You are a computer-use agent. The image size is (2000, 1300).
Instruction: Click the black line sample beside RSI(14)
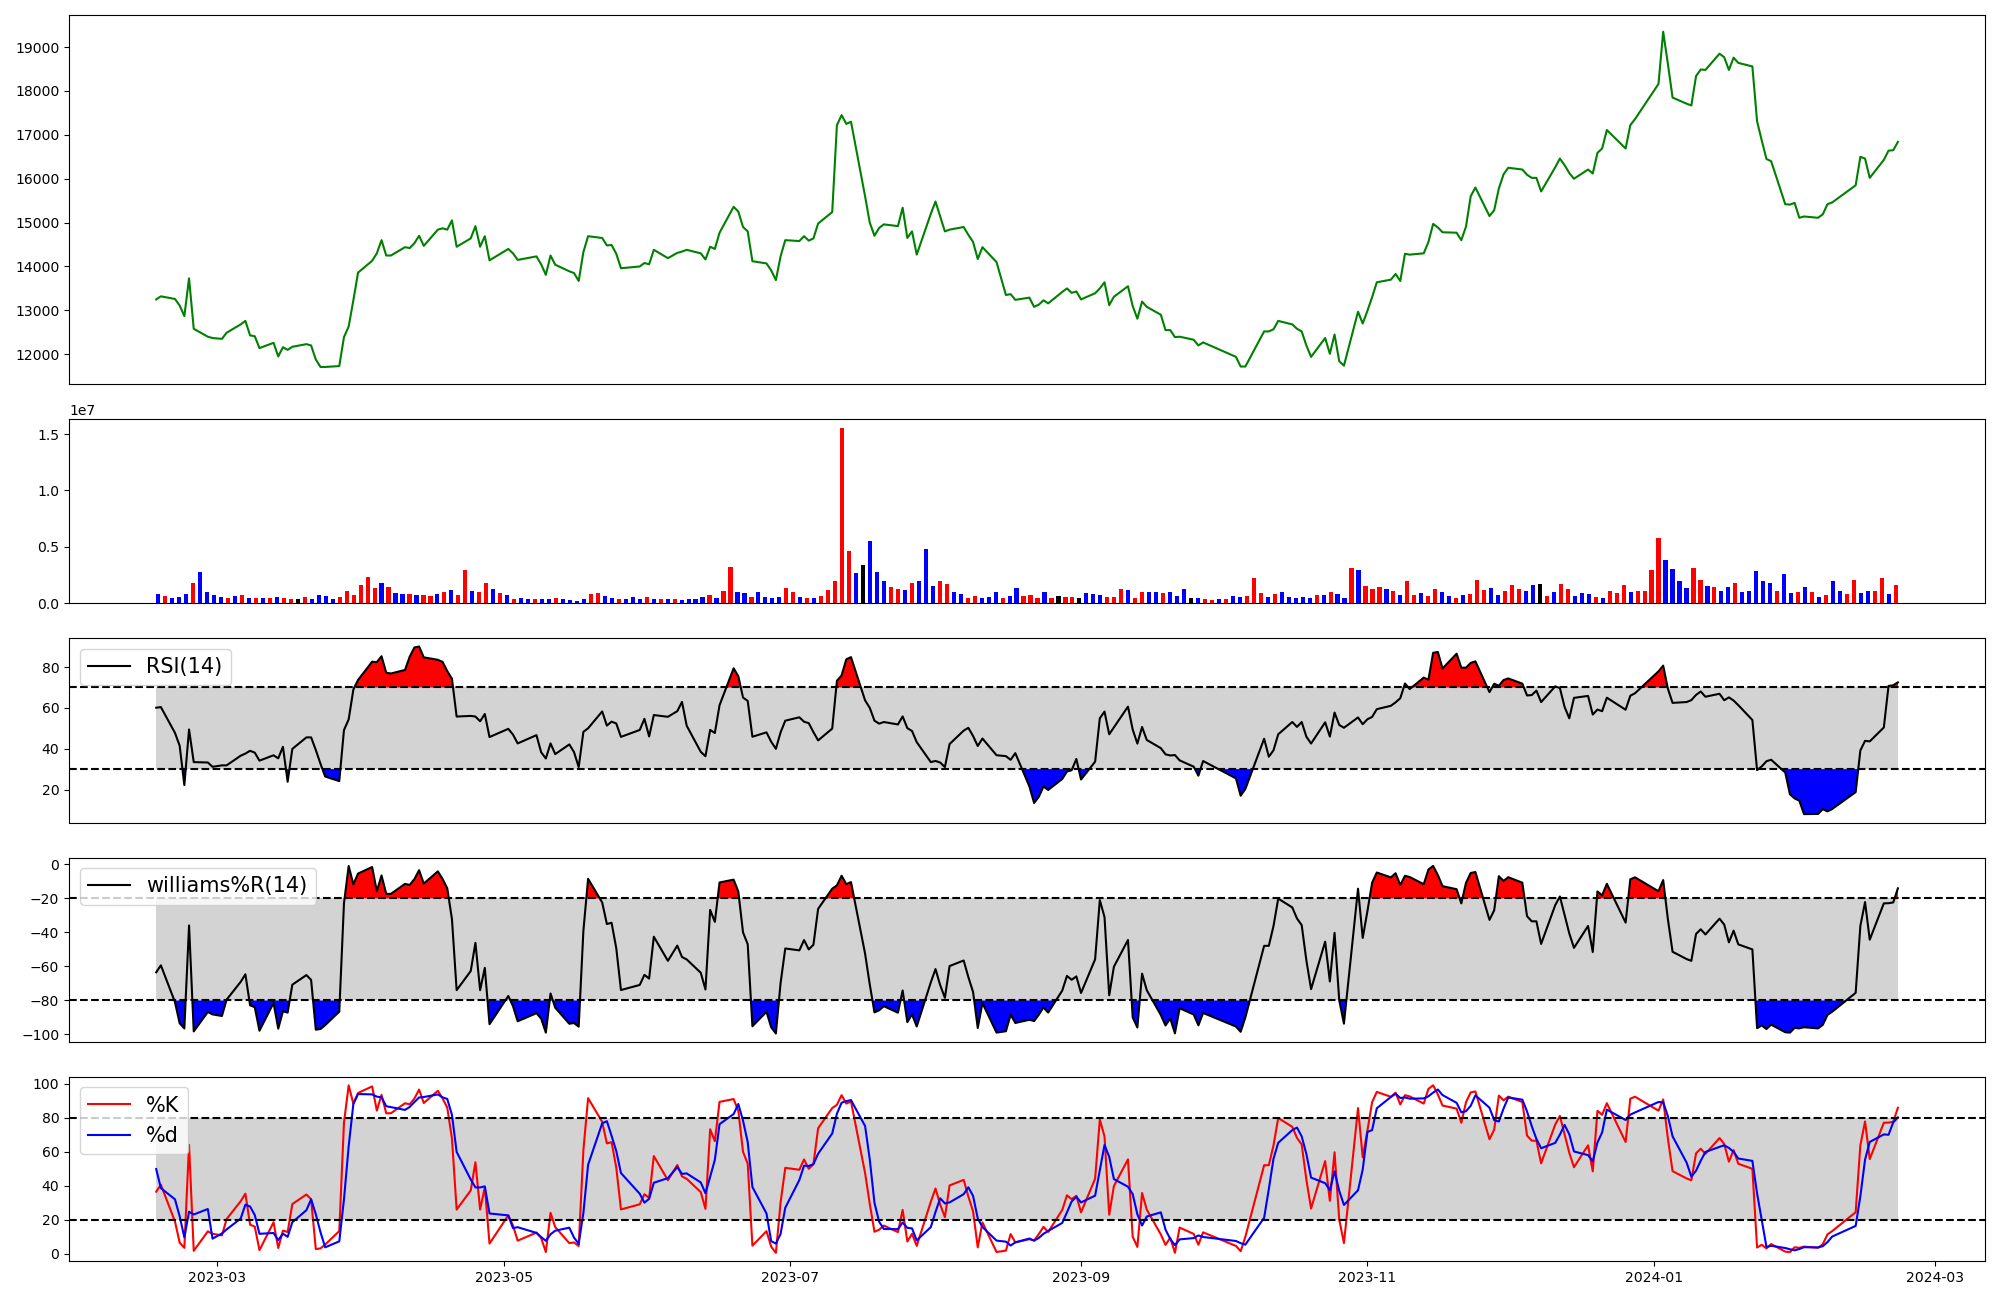pos(110,666)
